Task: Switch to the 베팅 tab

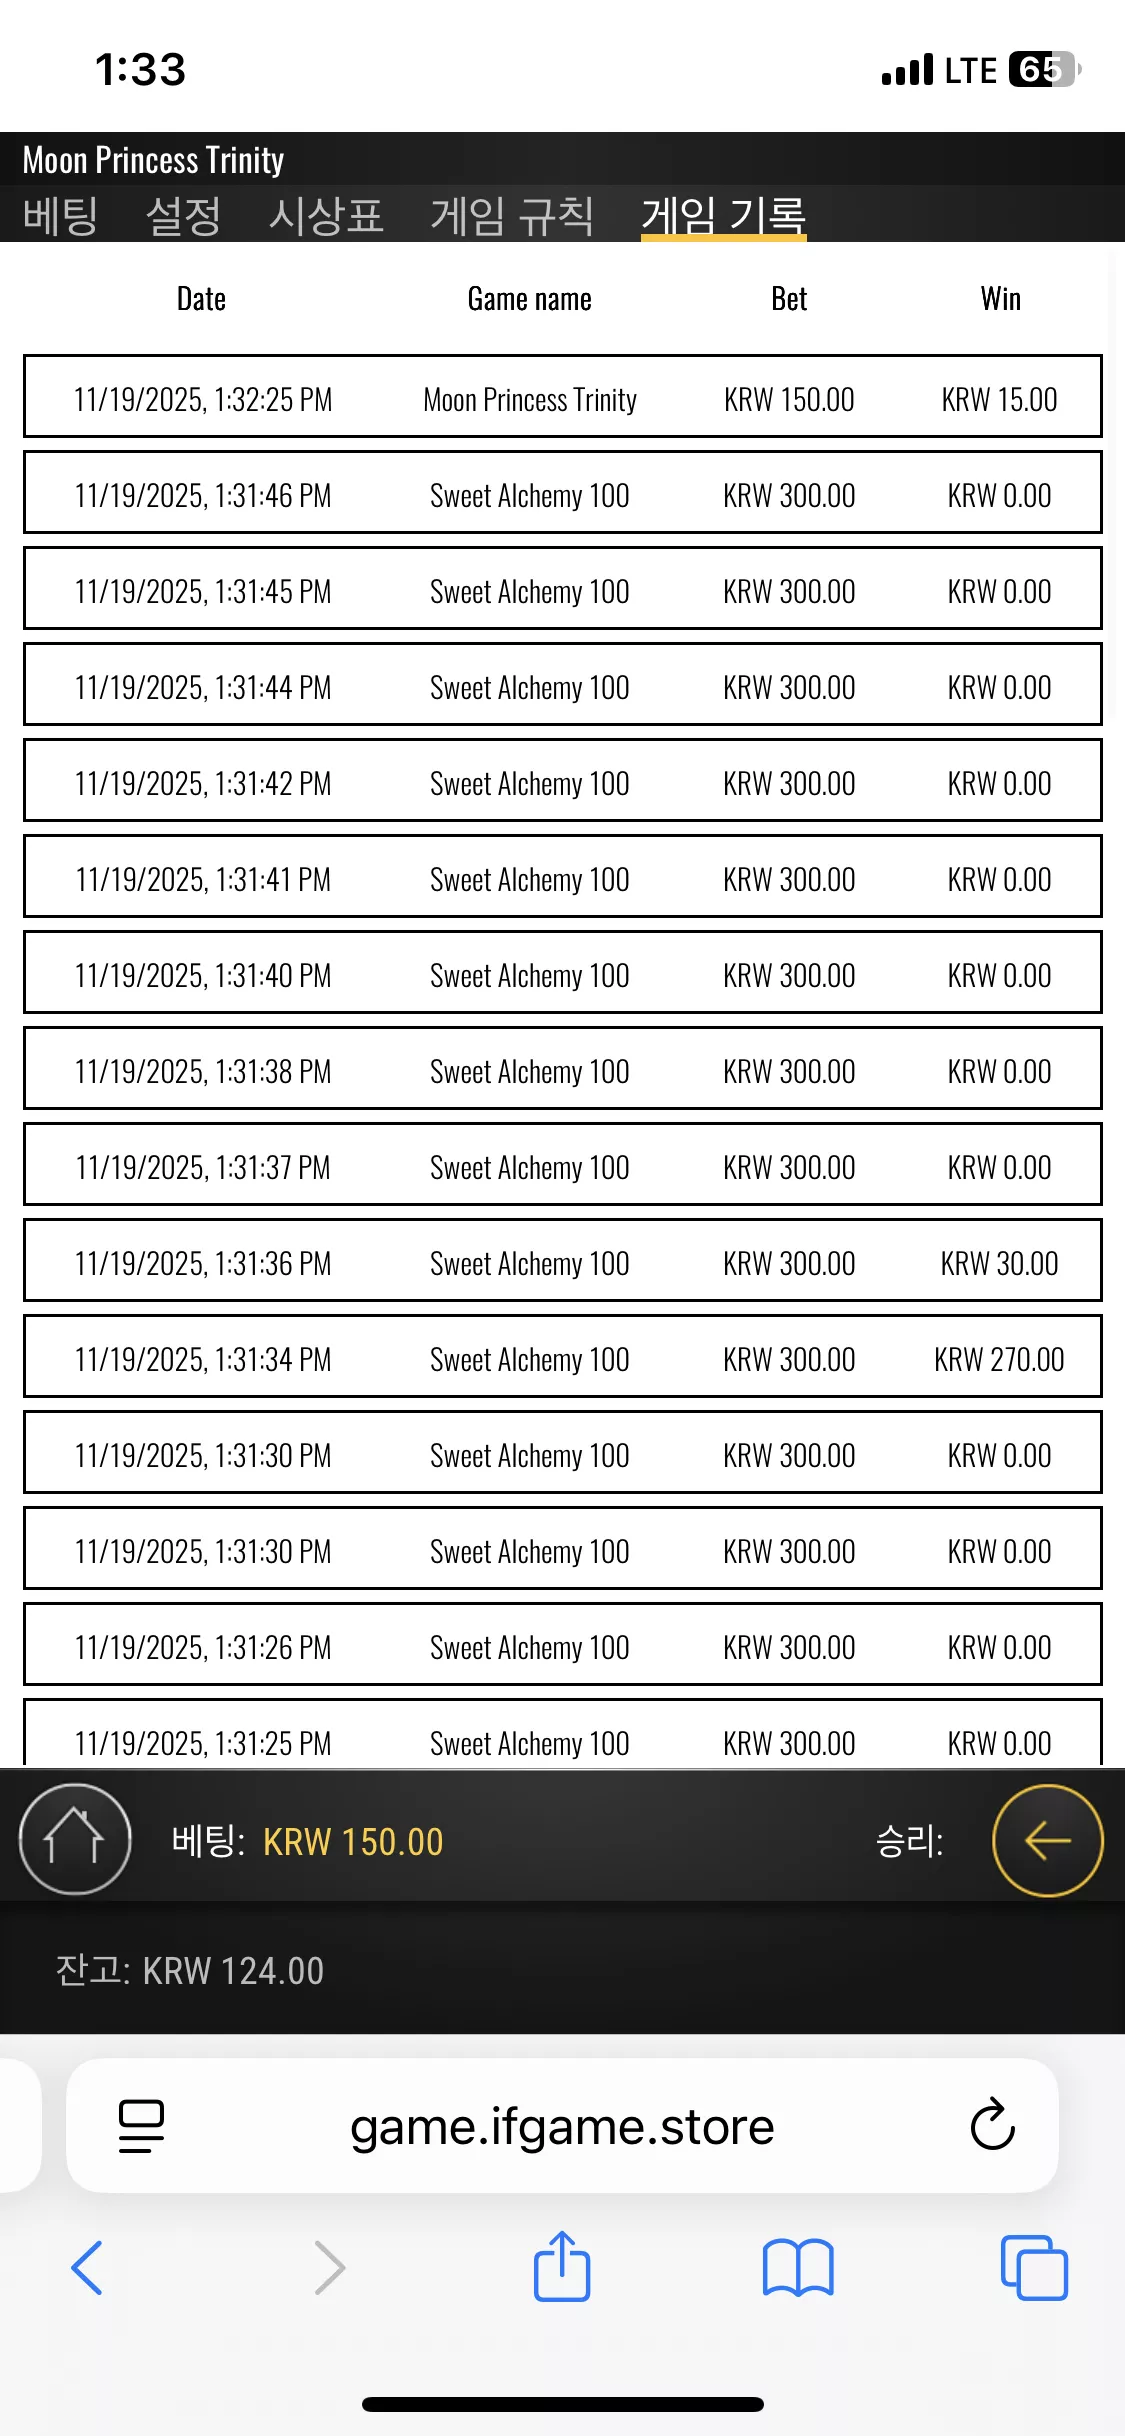Action: tap(60, 215)
